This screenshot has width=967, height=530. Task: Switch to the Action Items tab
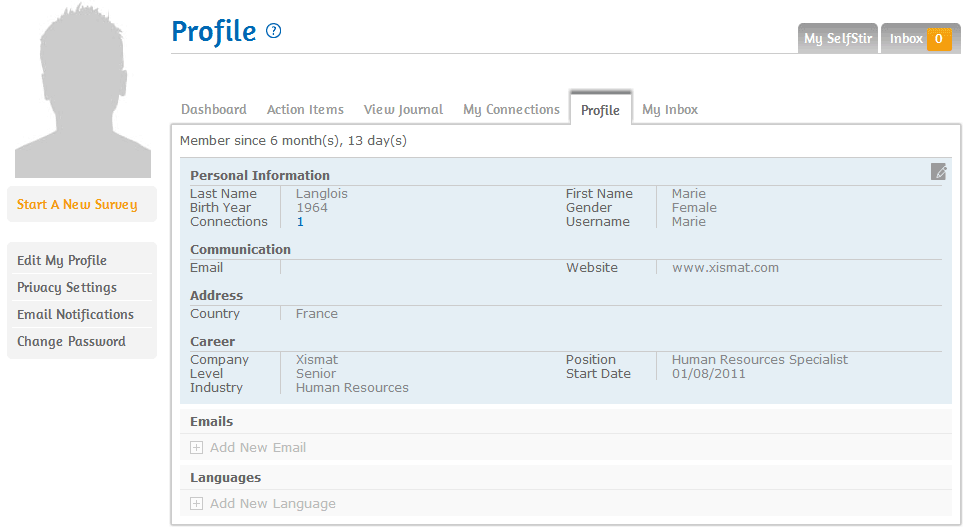point(305,110)
